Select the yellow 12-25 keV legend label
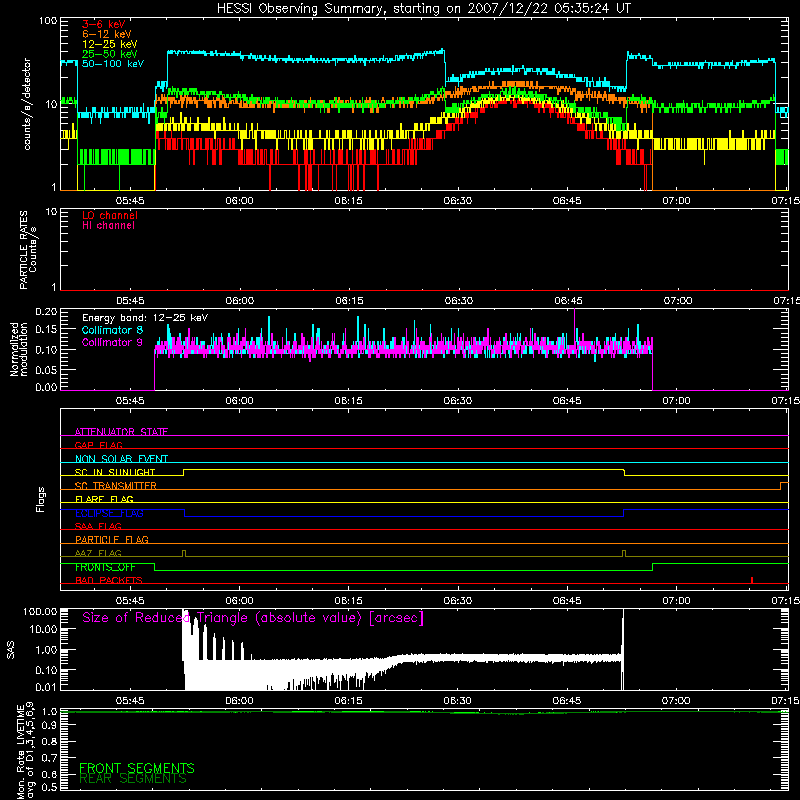The height and width of the screenshot is (800, 800). (110, 44)
